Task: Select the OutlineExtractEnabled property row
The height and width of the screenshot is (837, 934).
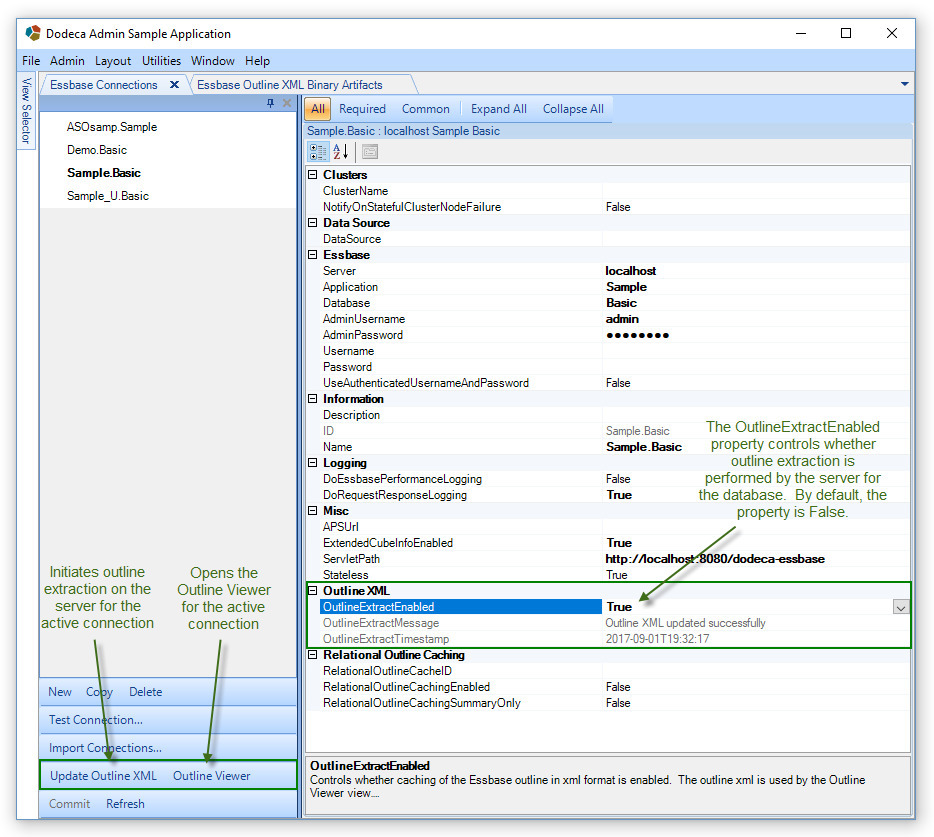Action: pos(608,607)
